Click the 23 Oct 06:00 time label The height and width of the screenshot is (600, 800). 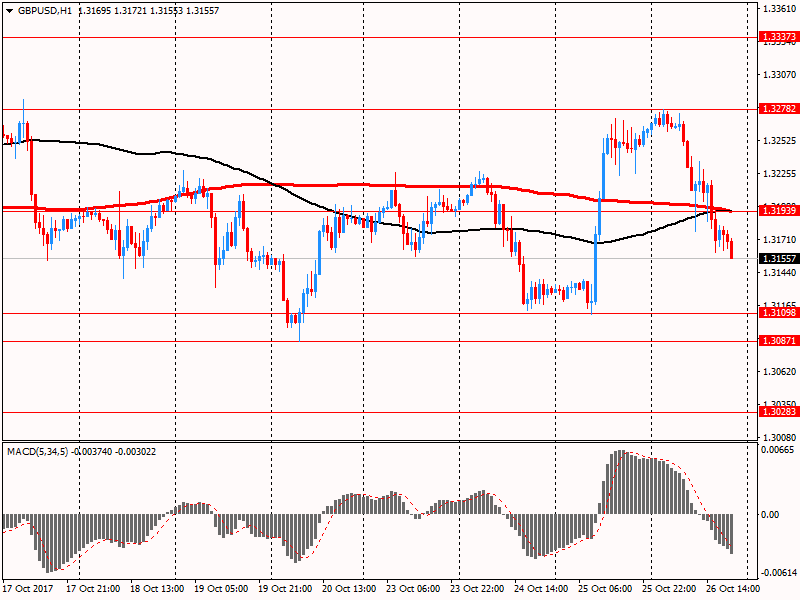(413, 589)
